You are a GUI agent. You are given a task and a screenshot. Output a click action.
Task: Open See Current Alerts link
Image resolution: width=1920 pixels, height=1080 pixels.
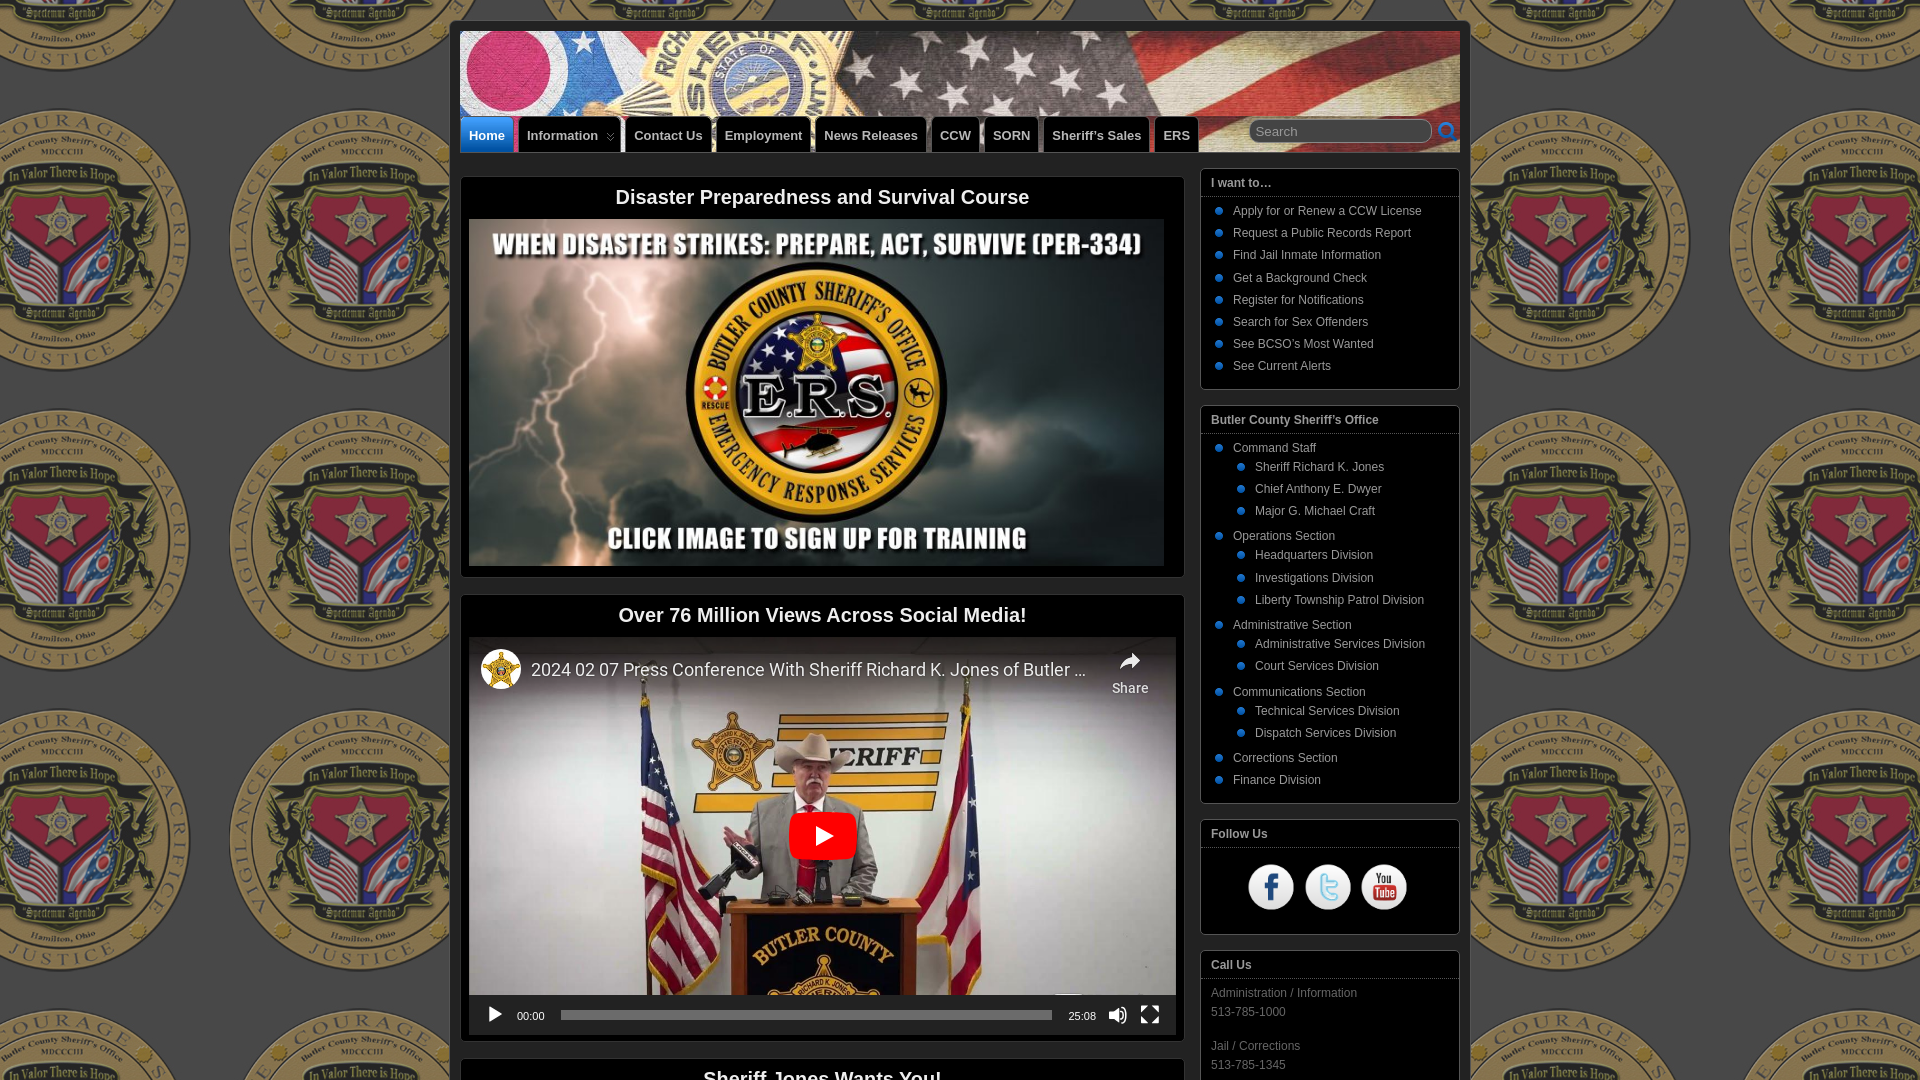pos(1282,366)
